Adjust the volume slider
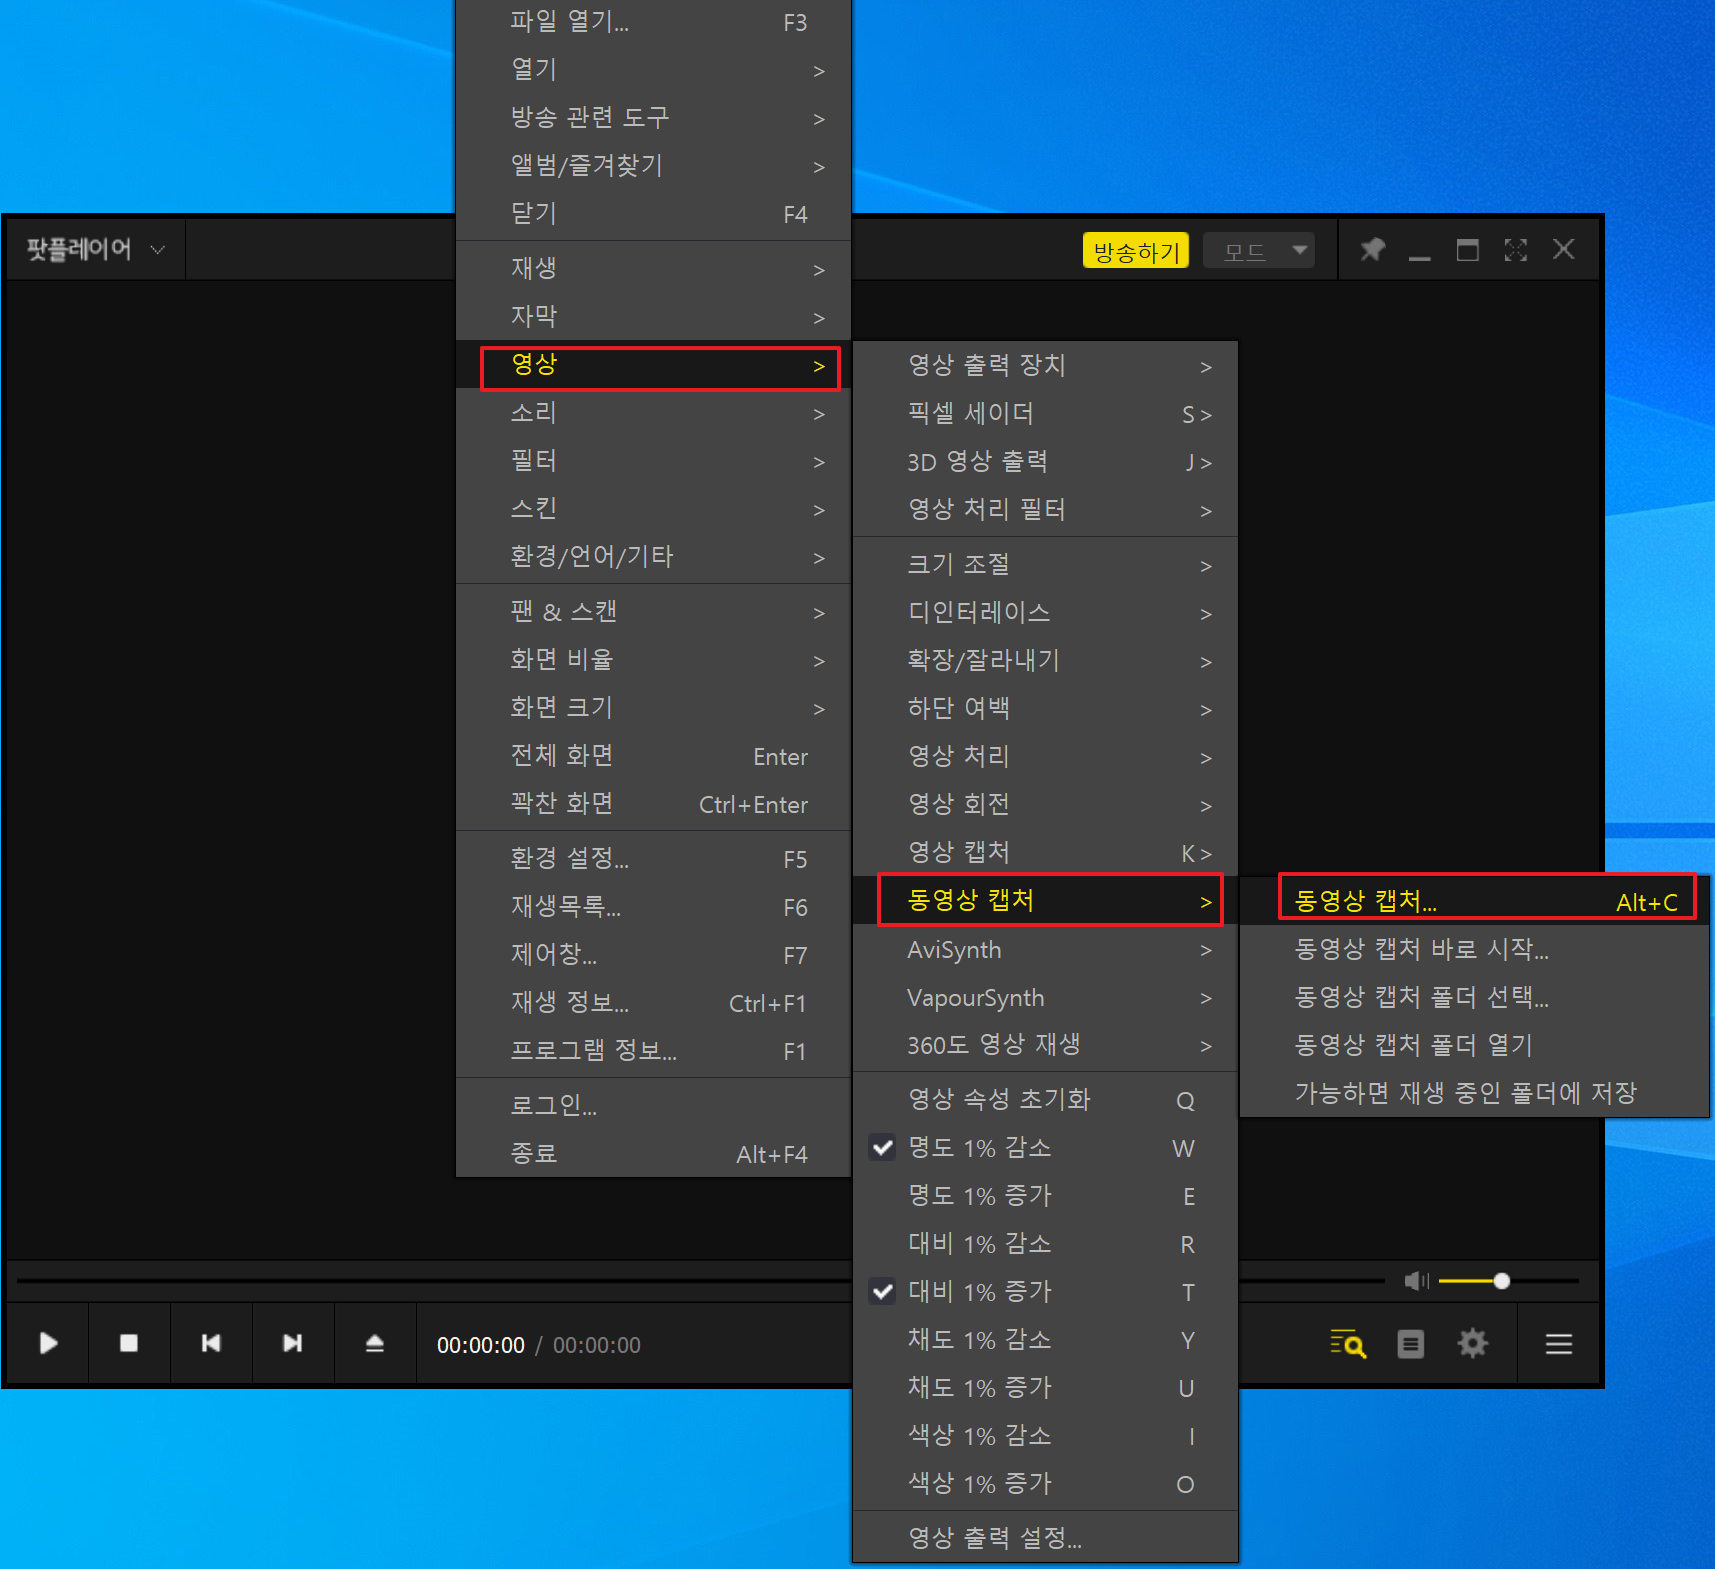This screenshot has width=1715, height=1569. click(x=1508, y=1281)
